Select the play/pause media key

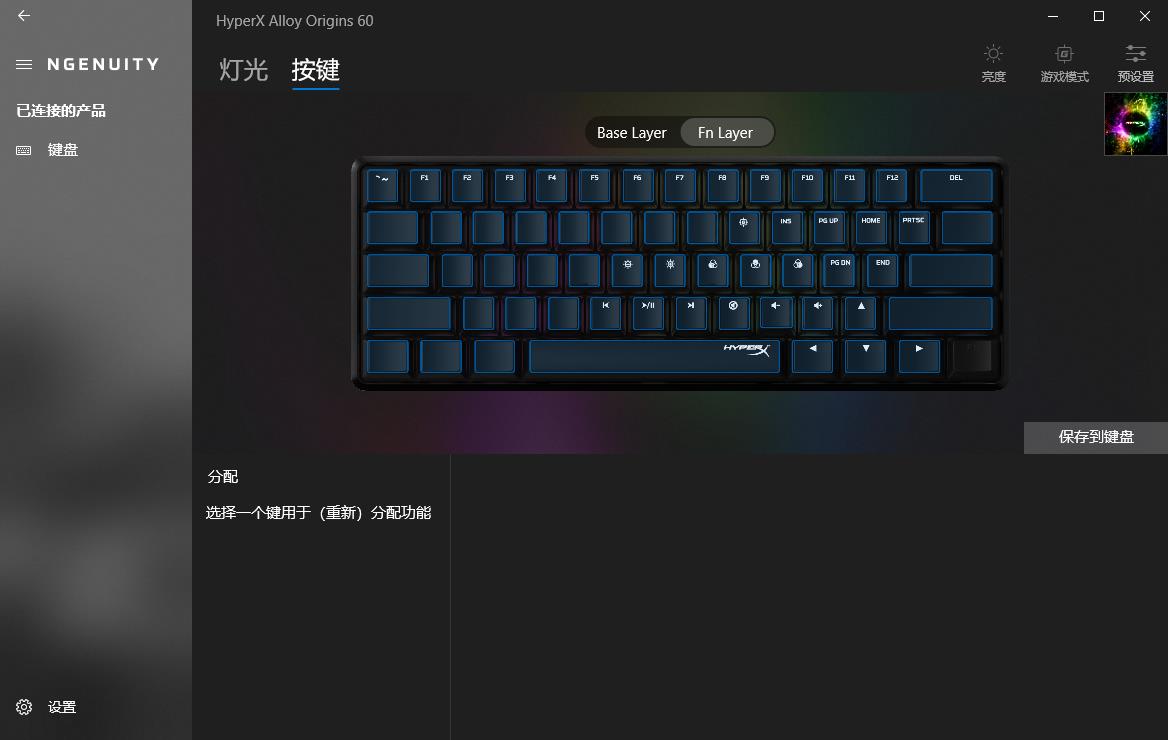coord(648,313)
